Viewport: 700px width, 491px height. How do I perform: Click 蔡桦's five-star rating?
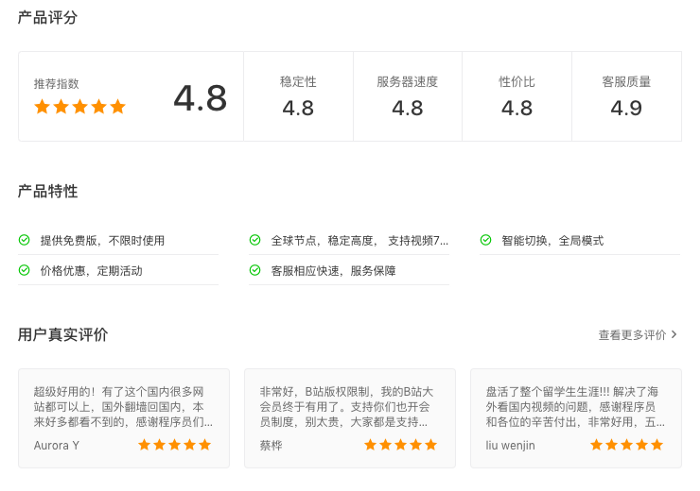tap(400, 445)
